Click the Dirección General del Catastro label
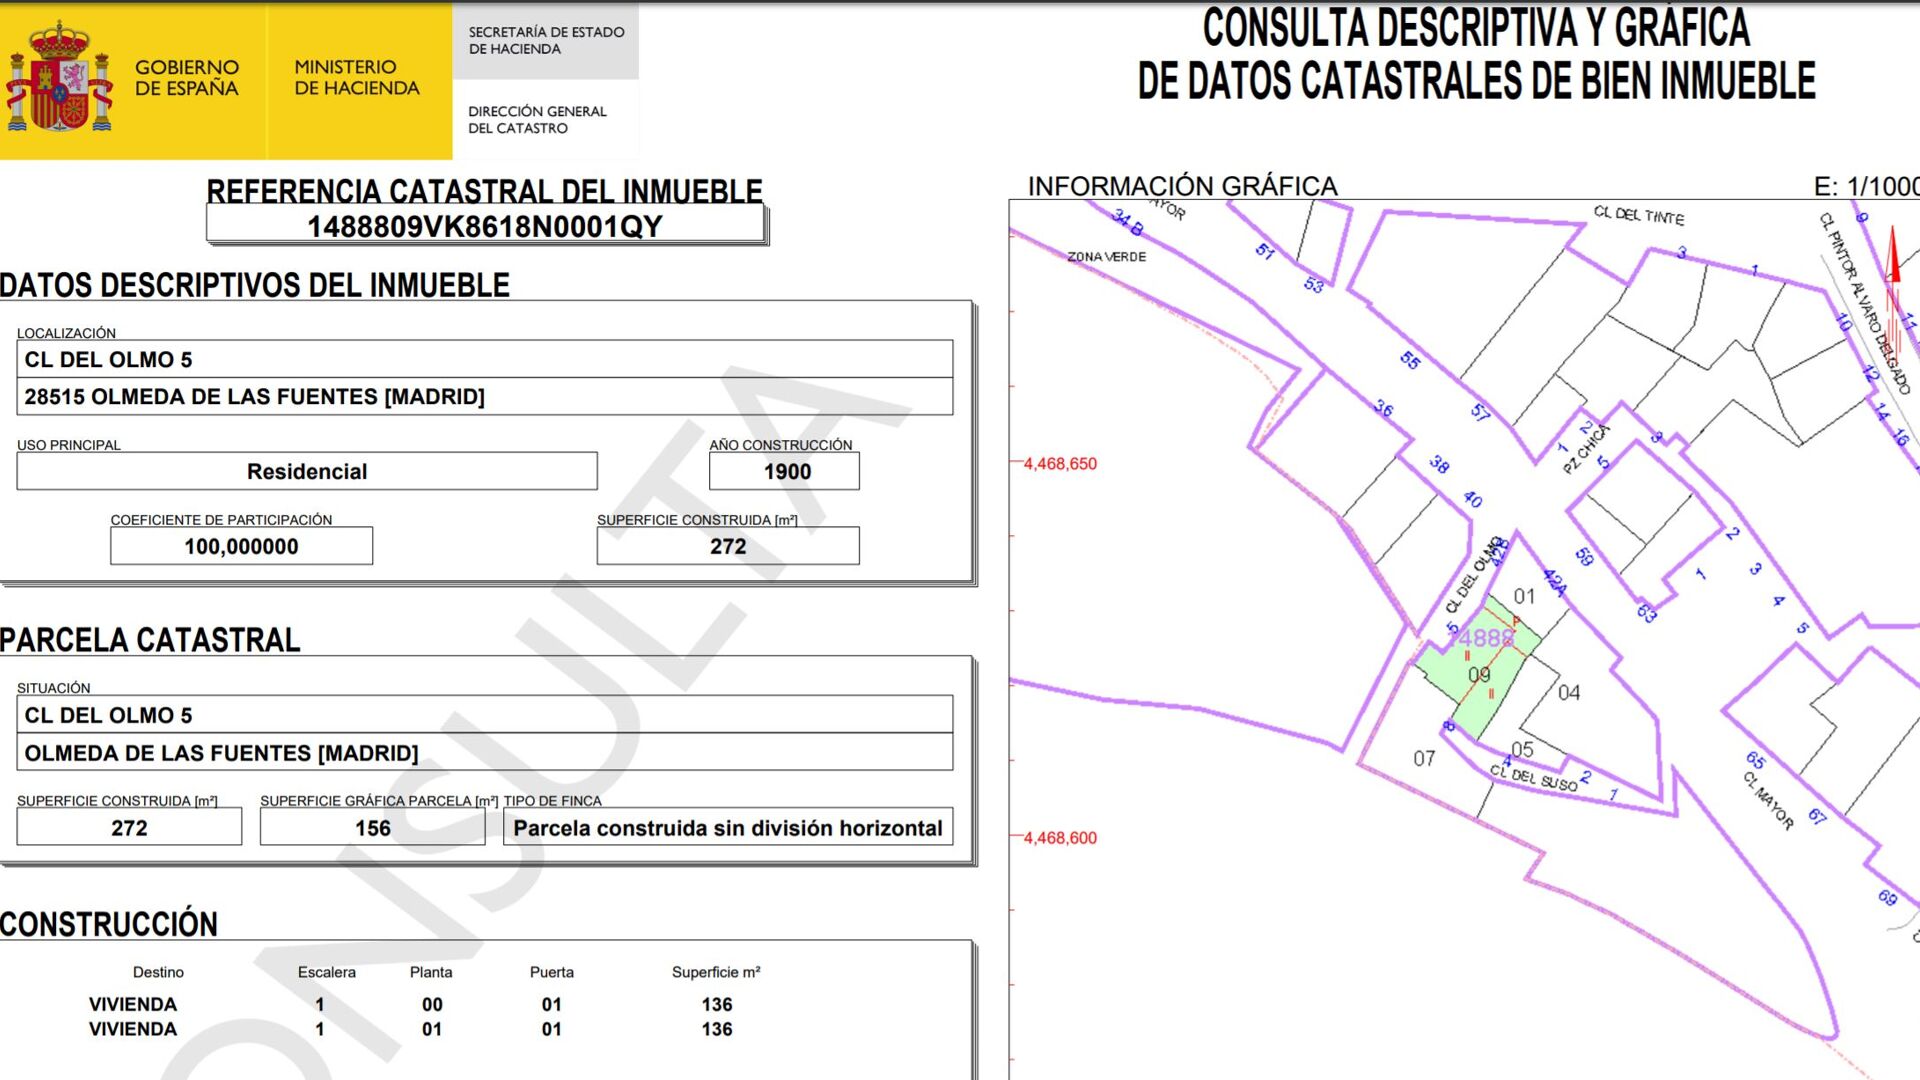The height and width of the screenshot is (1080, 1920). (537, 119)
